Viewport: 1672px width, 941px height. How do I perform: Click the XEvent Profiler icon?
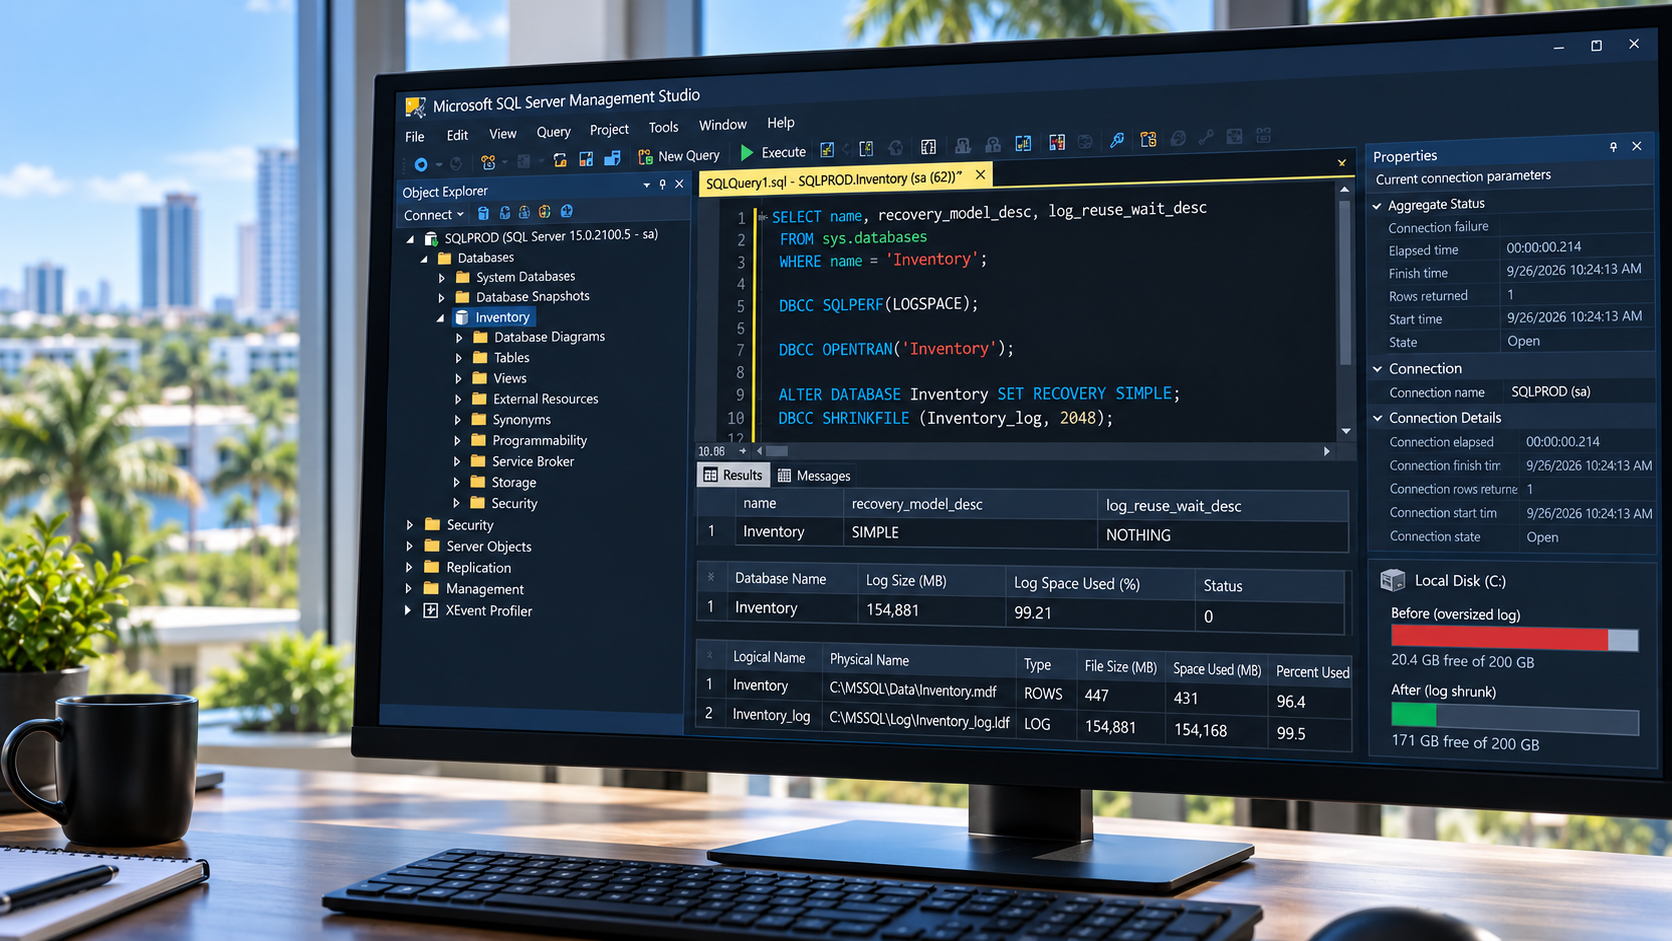tap(431, 610)
